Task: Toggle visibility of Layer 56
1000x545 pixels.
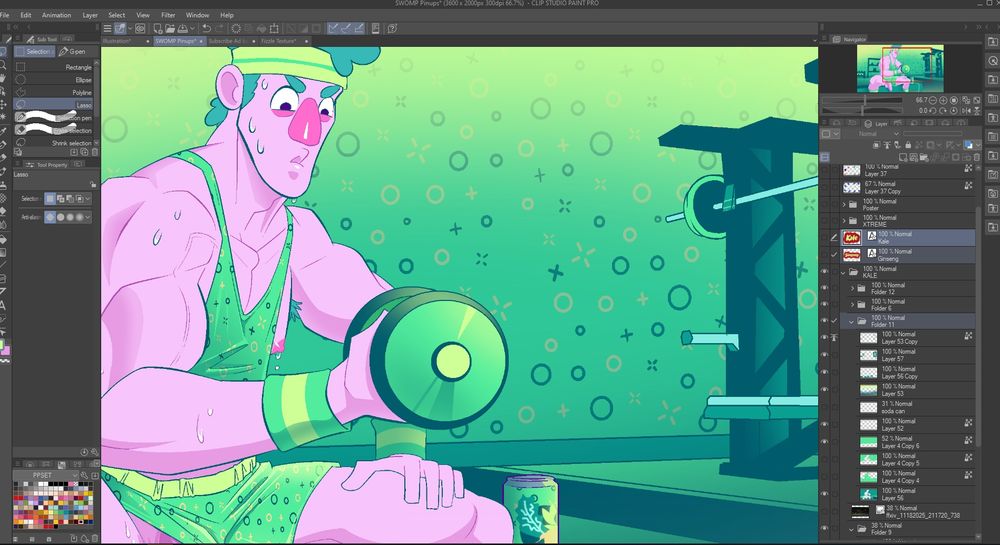Action: coord(824,494)
